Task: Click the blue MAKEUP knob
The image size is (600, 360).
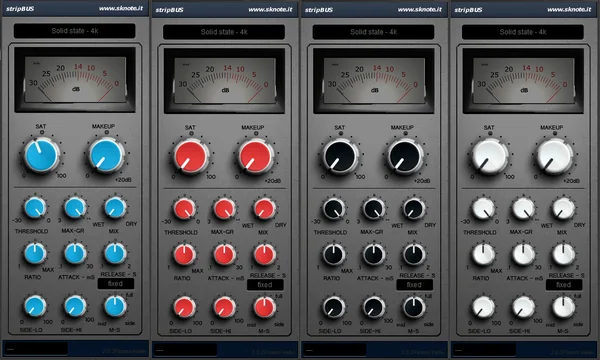Action: [x=106, y=155]
